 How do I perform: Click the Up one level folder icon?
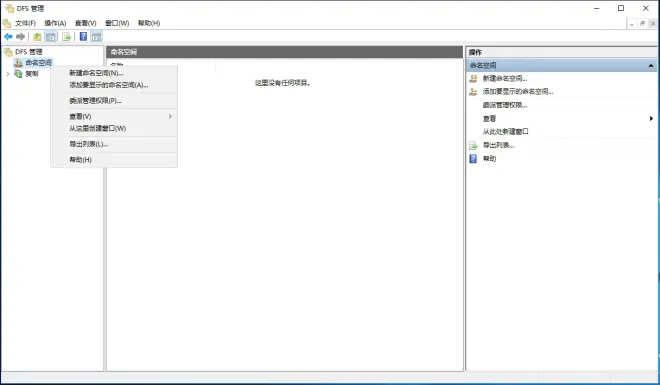point(37,37)
